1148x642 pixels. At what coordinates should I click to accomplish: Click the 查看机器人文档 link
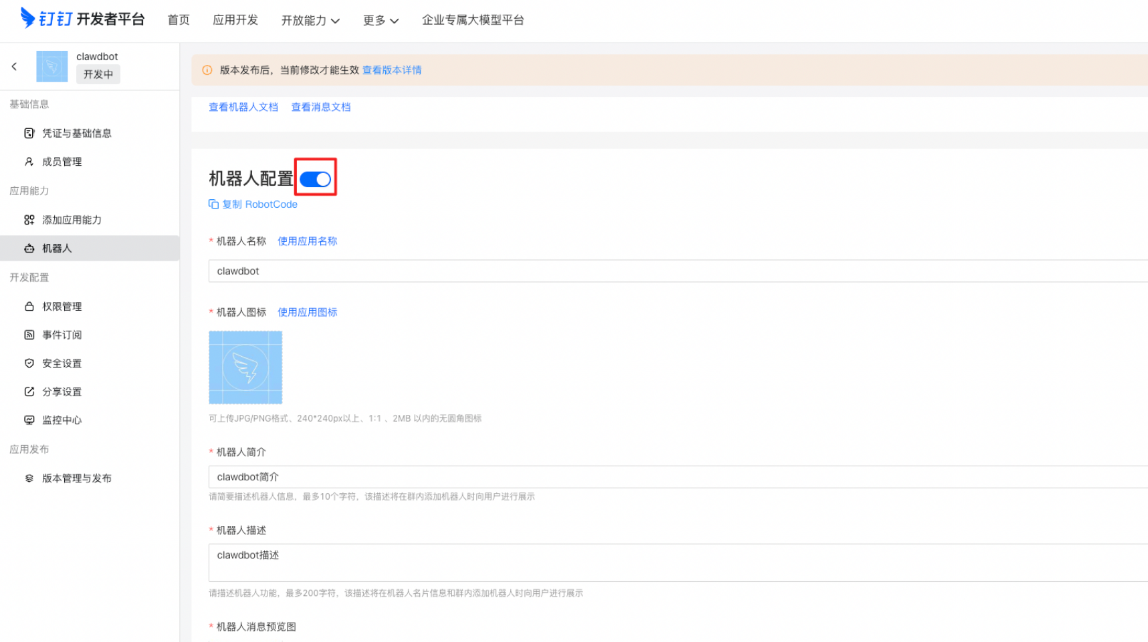pyautogui.click(x=243, y=107)
